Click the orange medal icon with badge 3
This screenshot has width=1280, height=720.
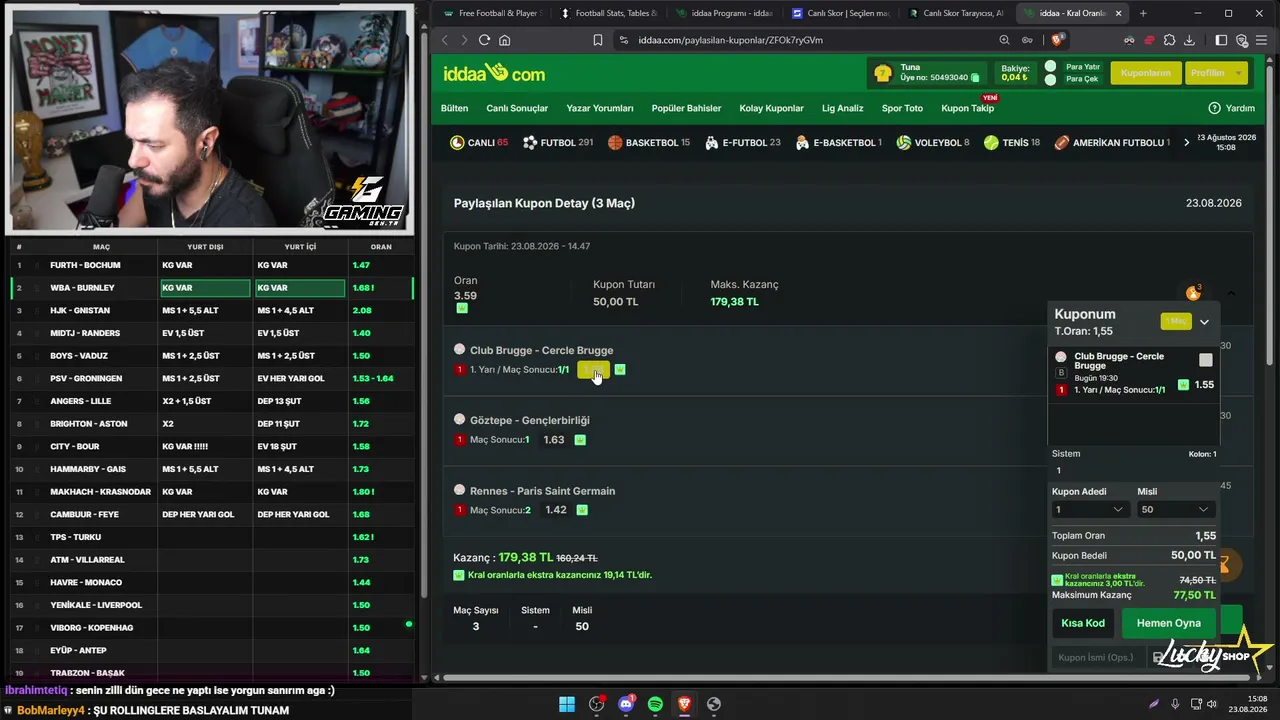[1193, 293]
